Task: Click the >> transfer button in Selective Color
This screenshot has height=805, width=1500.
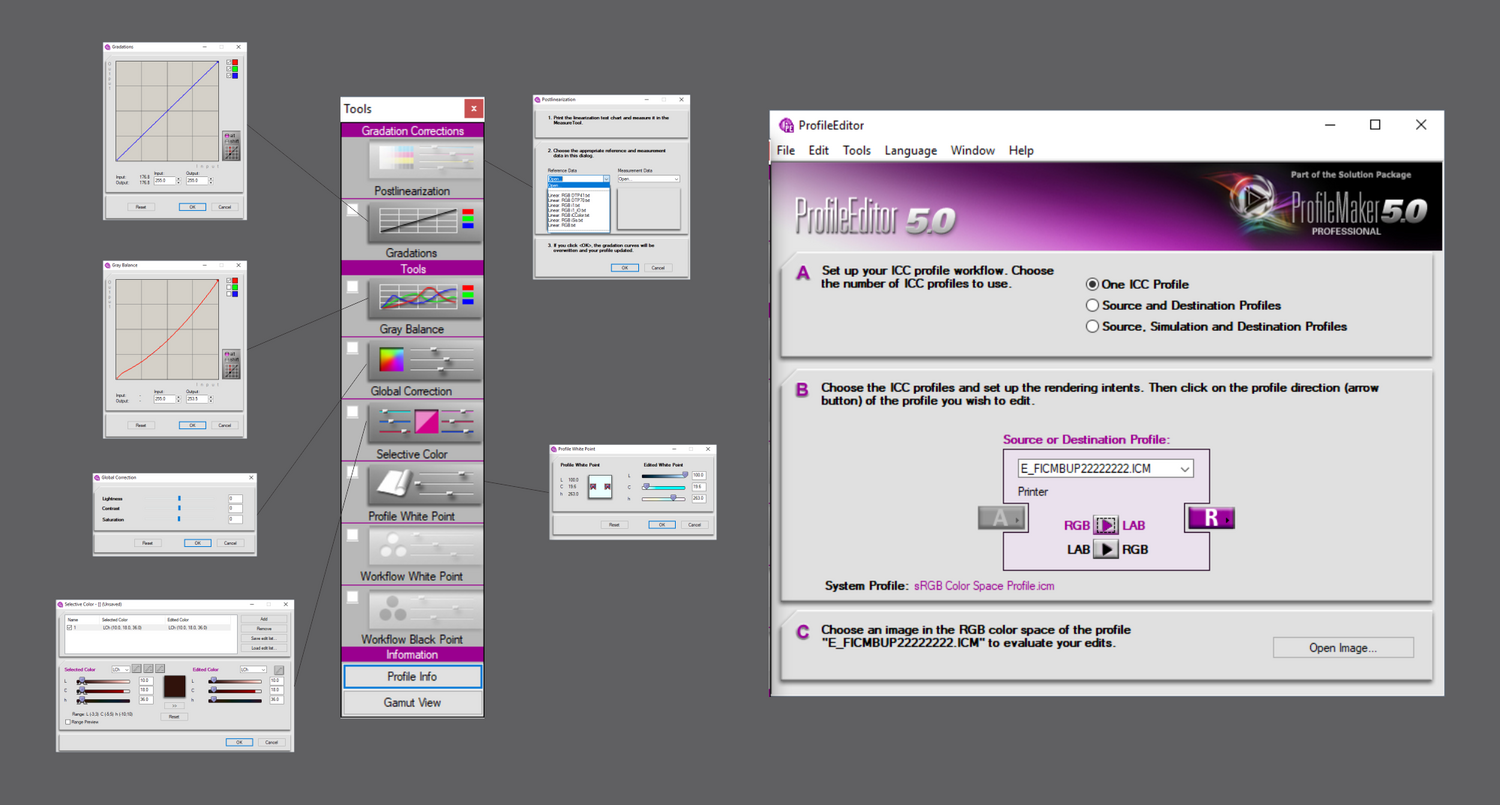Action: point(174,706)
